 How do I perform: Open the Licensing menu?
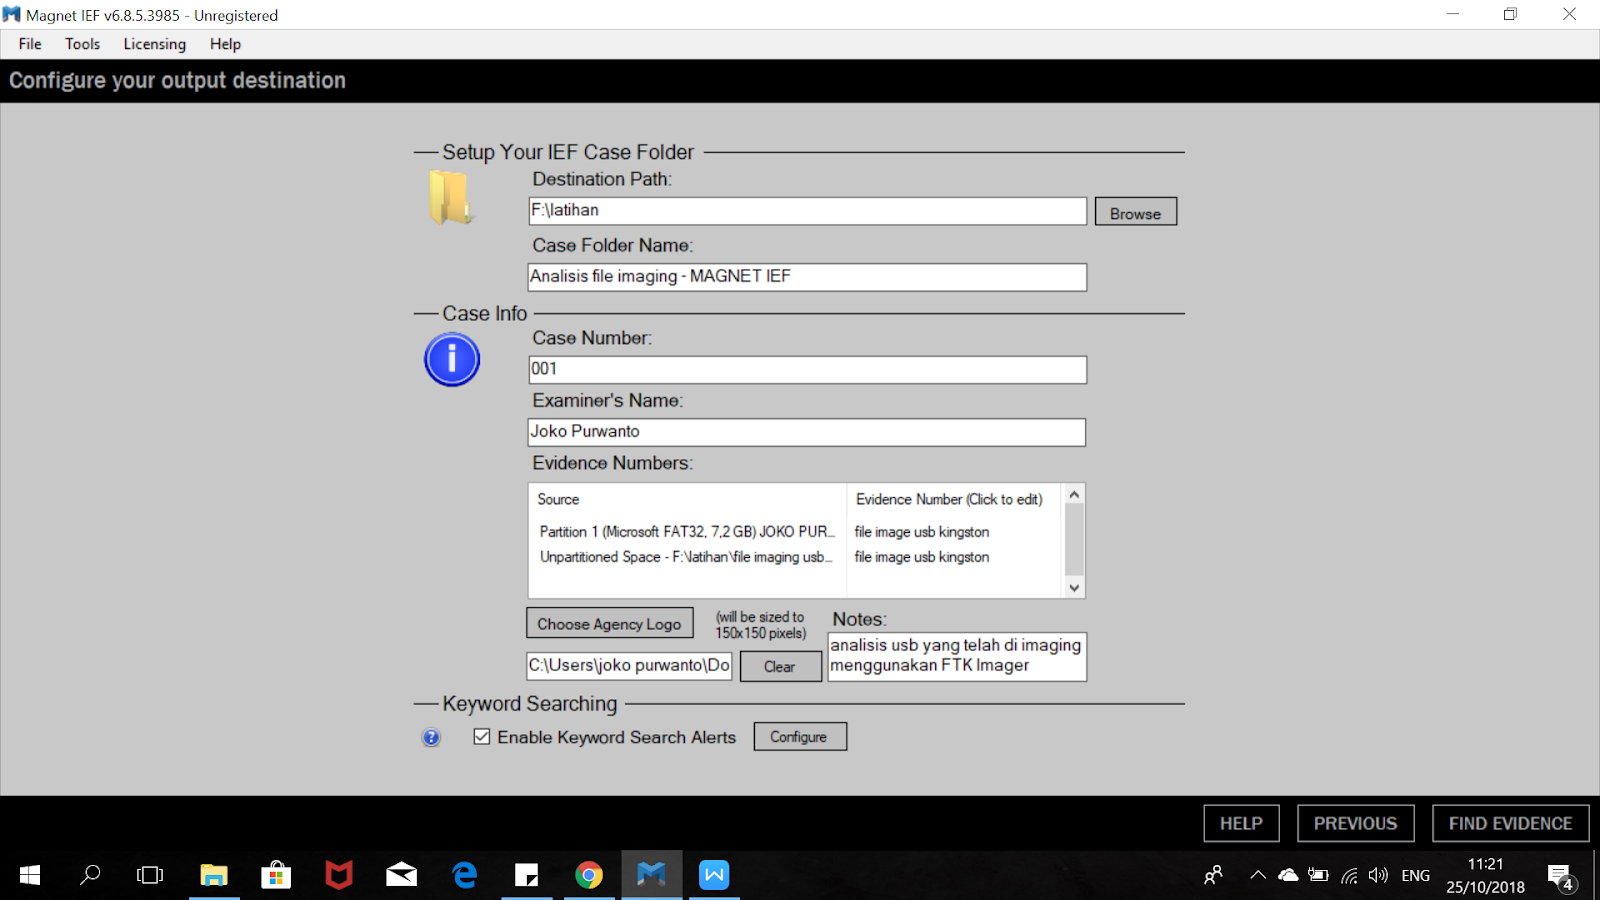(x=155, y=44)
